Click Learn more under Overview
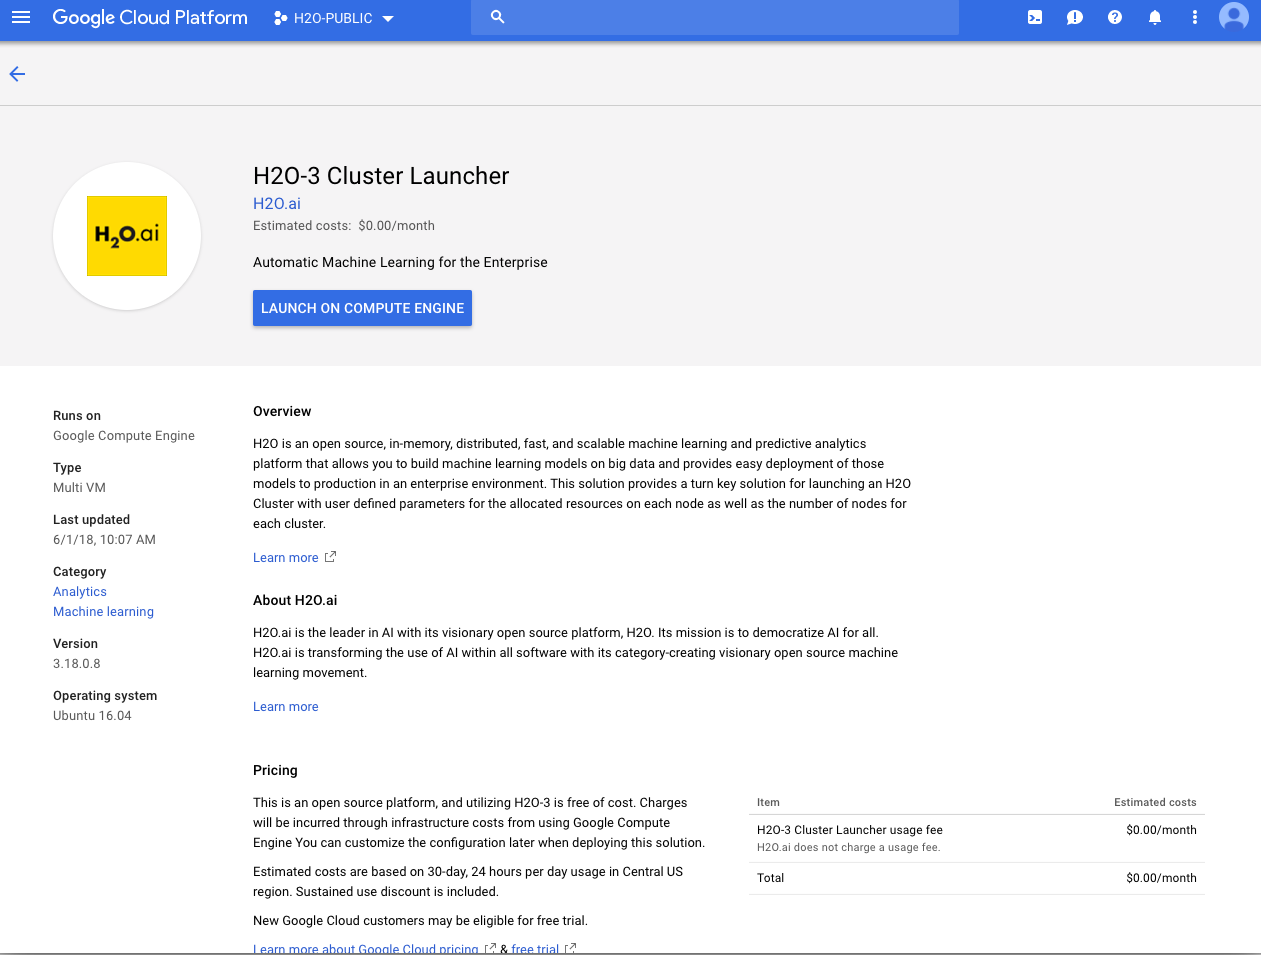This screenshot has width=1261, height=955. tap(286, 558)
